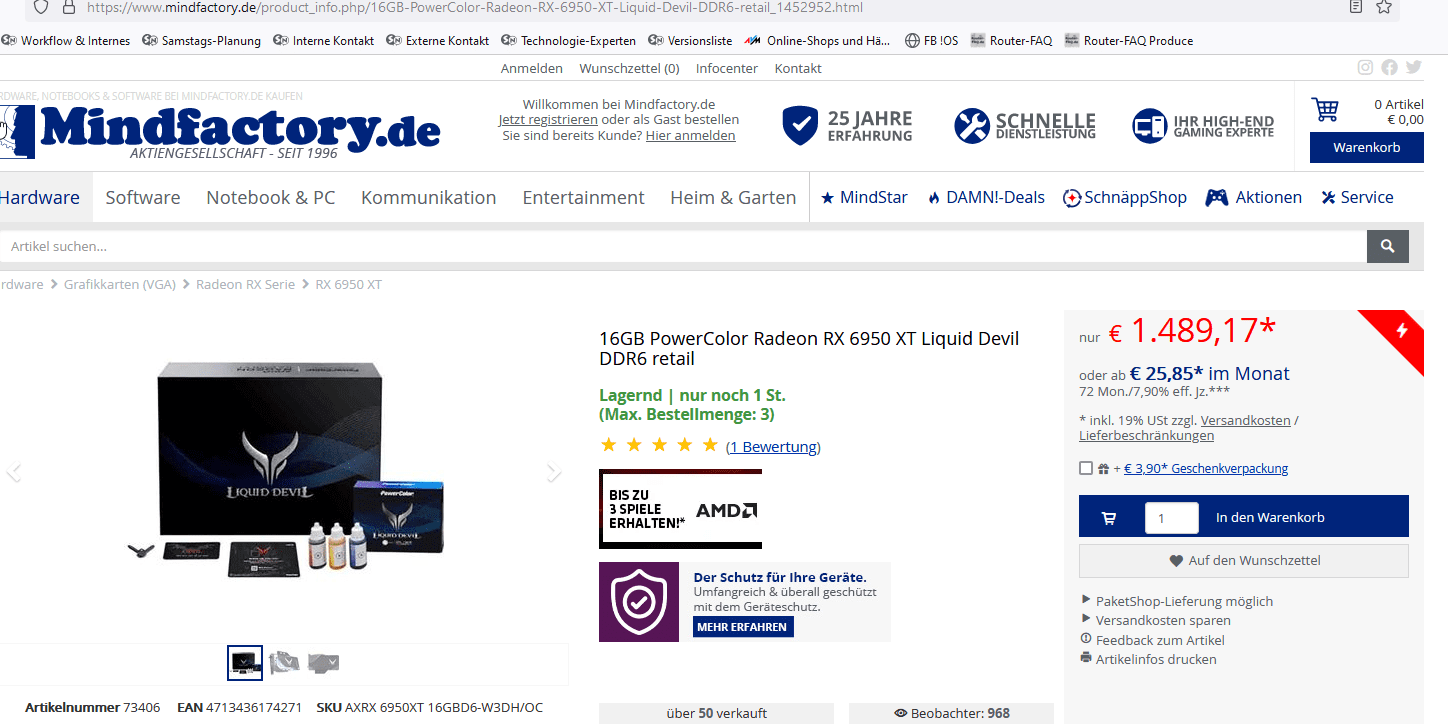Image resolution: width=1448 pixels, height=724 pixels.
Task: Click the Warenkorb button in header
Action: coord(1366,148)
